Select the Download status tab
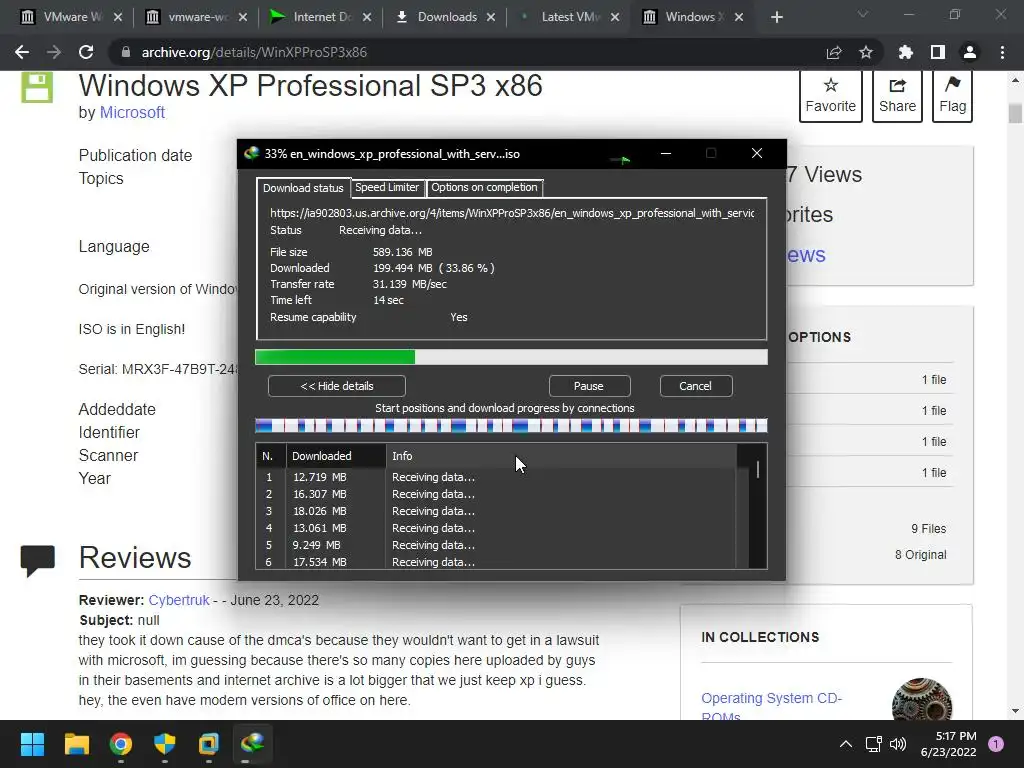 coord(303,188)
